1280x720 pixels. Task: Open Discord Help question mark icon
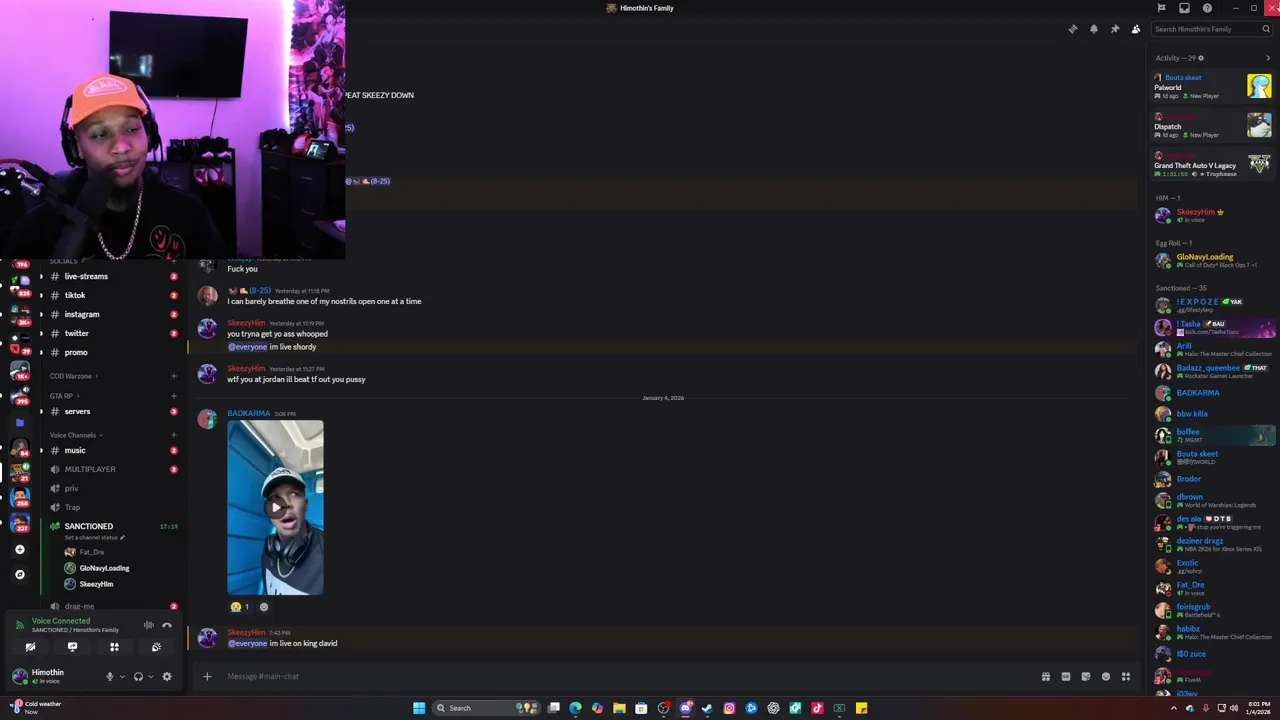(x=1207, y=8)
